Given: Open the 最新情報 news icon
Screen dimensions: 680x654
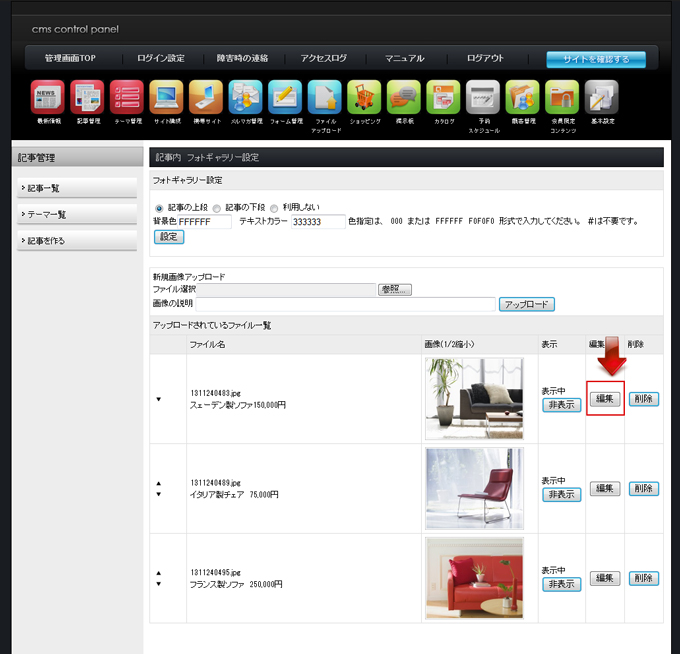Looking at the screenshot, I should click(47, 98).
